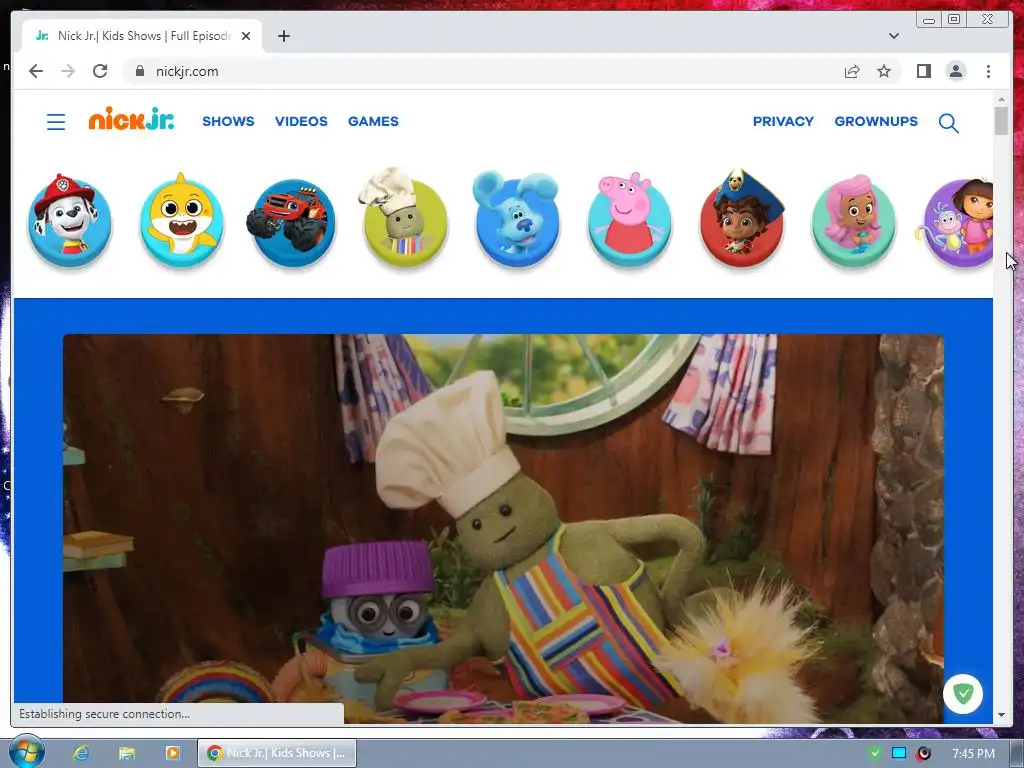Focus the nickjr.com address bar
Viewport: 1024px width, 768px height.
pos(483,71)
